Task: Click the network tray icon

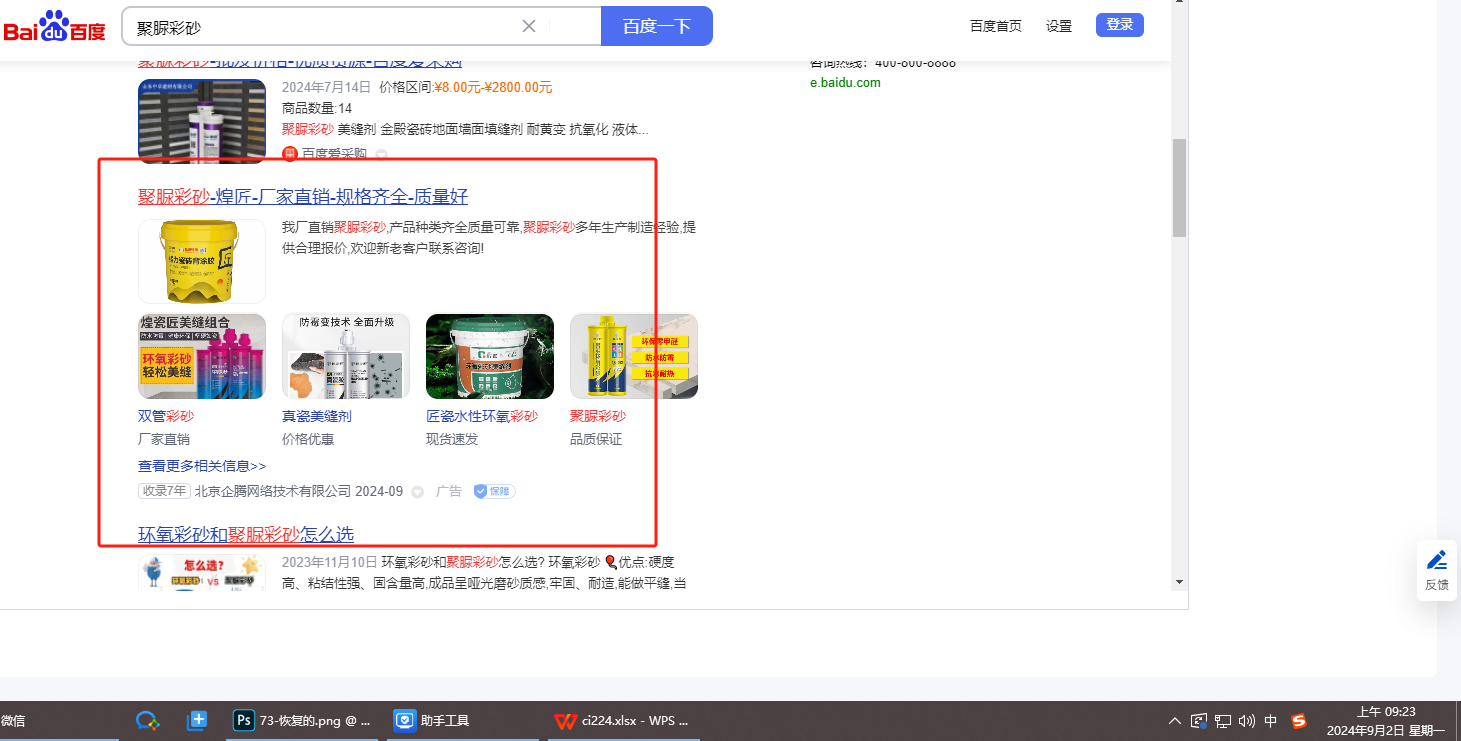Action: (1223, 720)
